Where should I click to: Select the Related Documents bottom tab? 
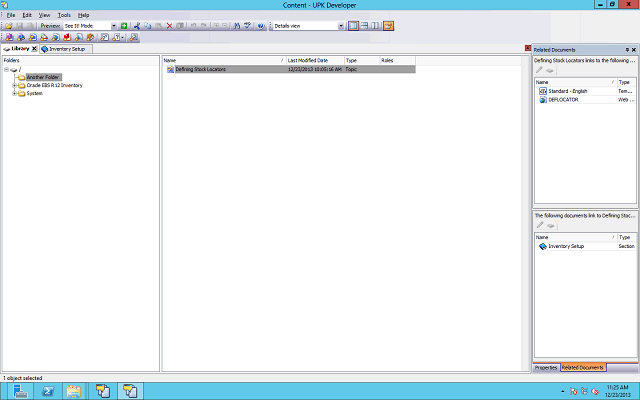pos(582,368)
